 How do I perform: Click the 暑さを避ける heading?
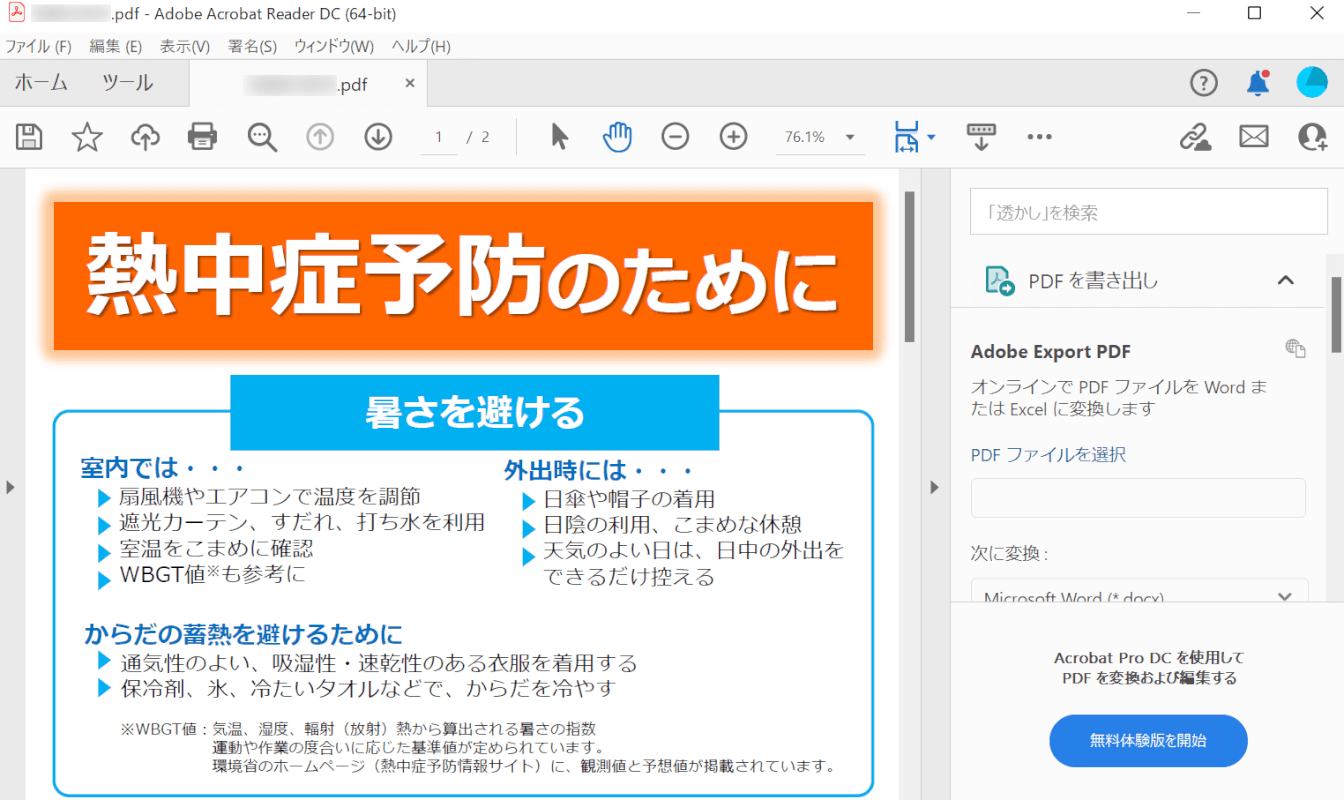[x=475, y=412]
